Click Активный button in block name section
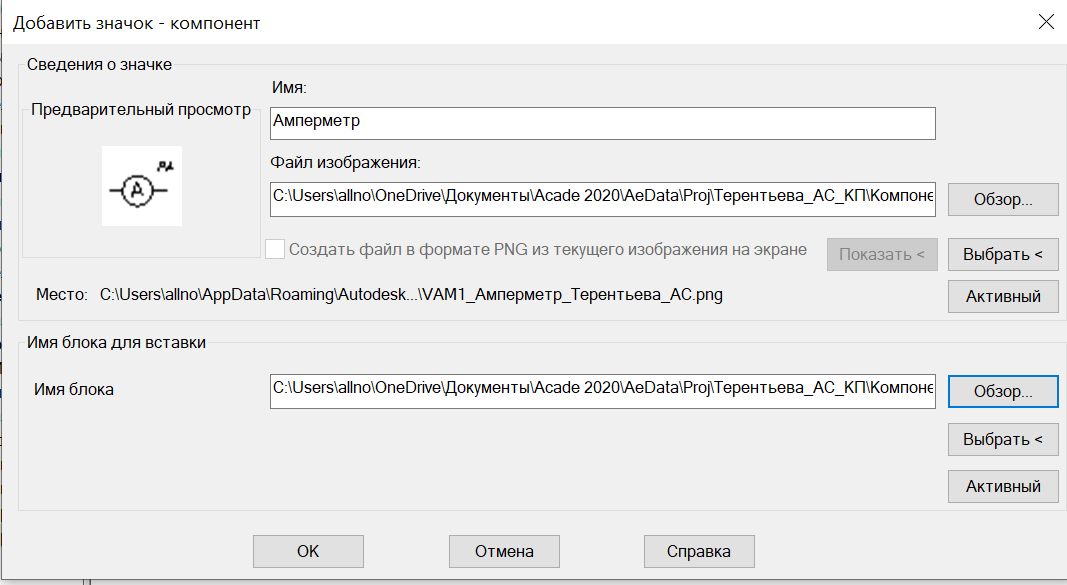Image resolution: width=1067 pixels, height=585 pixels. (1003, 486)
